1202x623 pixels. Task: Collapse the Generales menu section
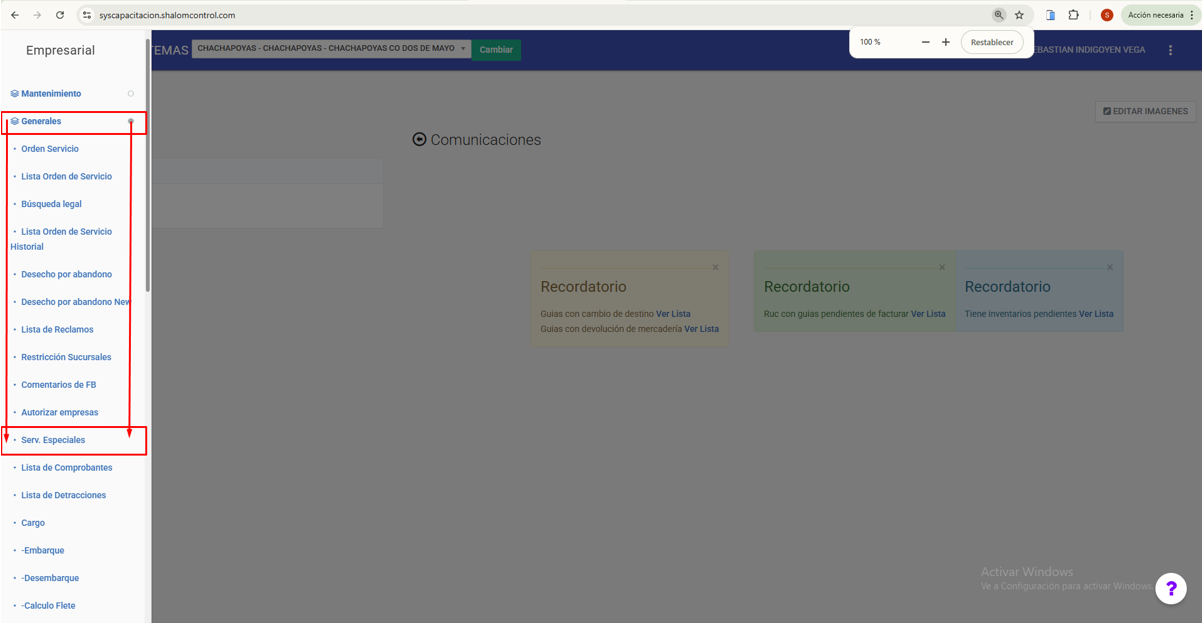41,122
